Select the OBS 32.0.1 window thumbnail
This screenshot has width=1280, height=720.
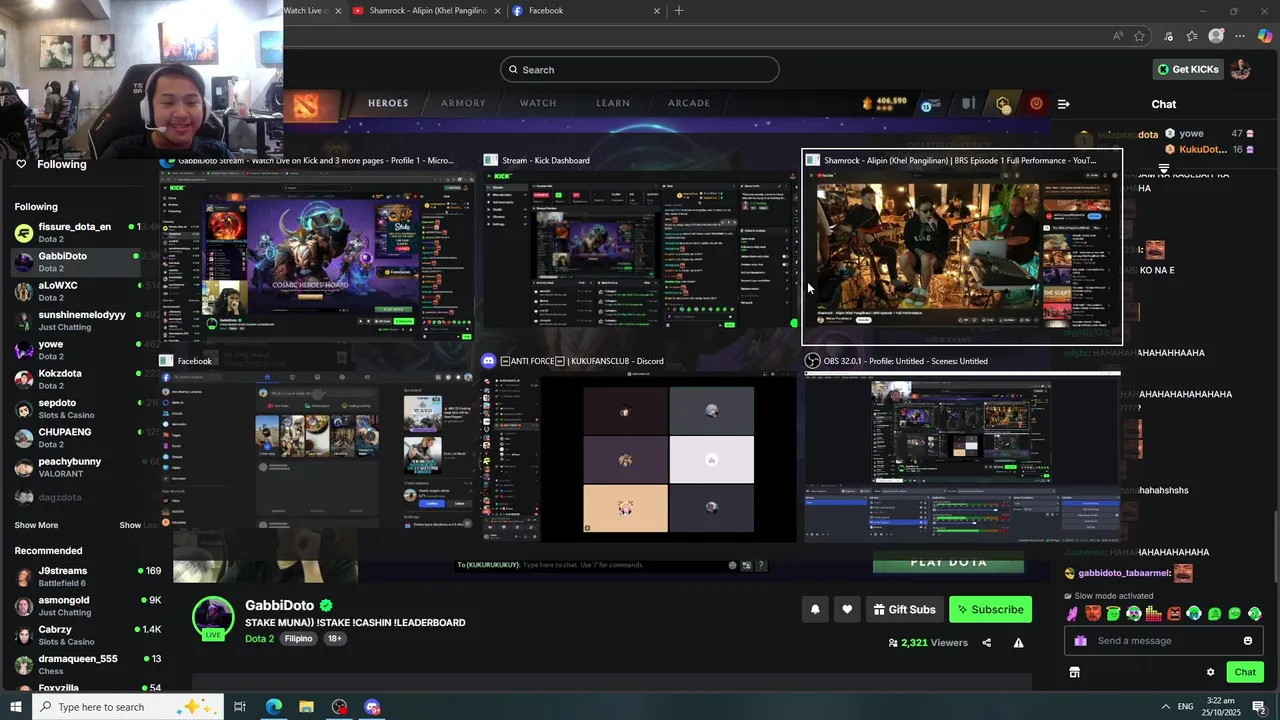(962, 448)
